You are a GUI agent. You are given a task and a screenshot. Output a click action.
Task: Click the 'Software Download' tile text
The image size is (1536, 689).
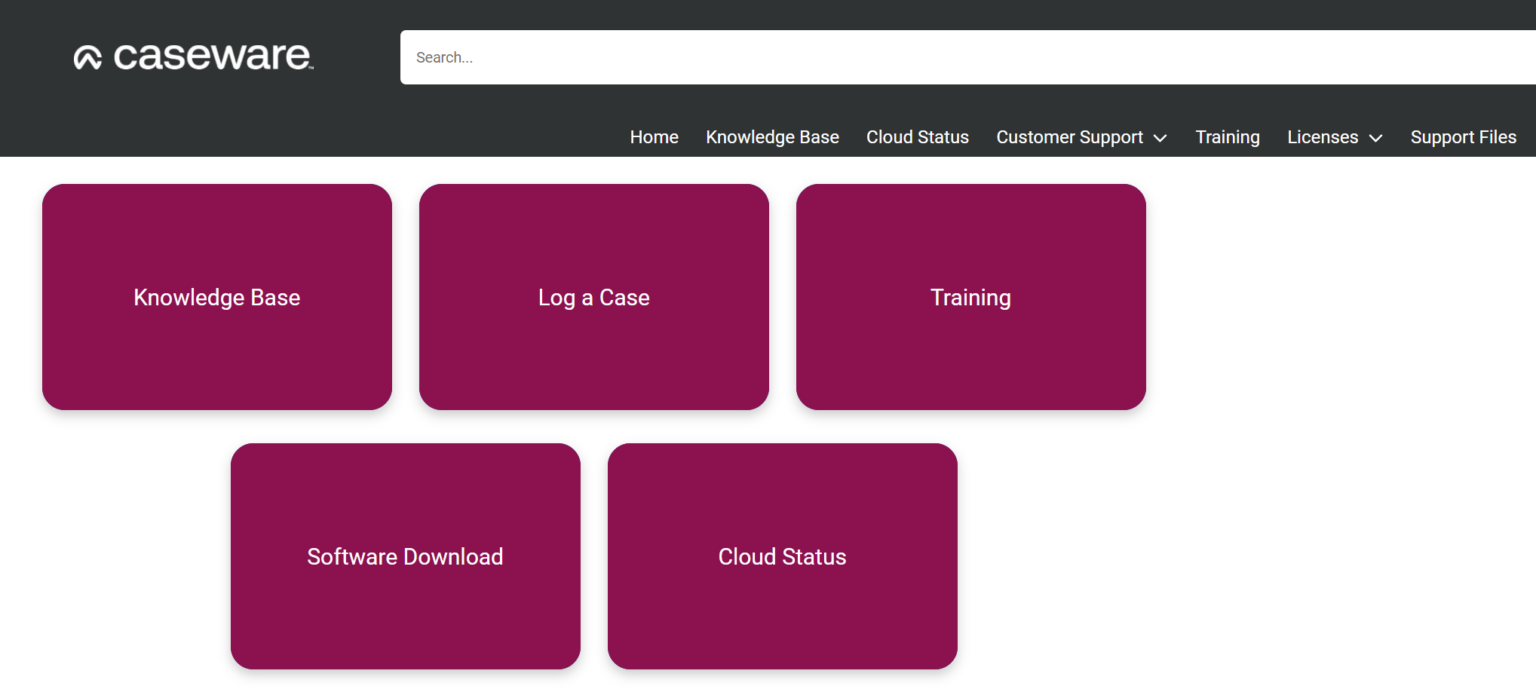405,557
